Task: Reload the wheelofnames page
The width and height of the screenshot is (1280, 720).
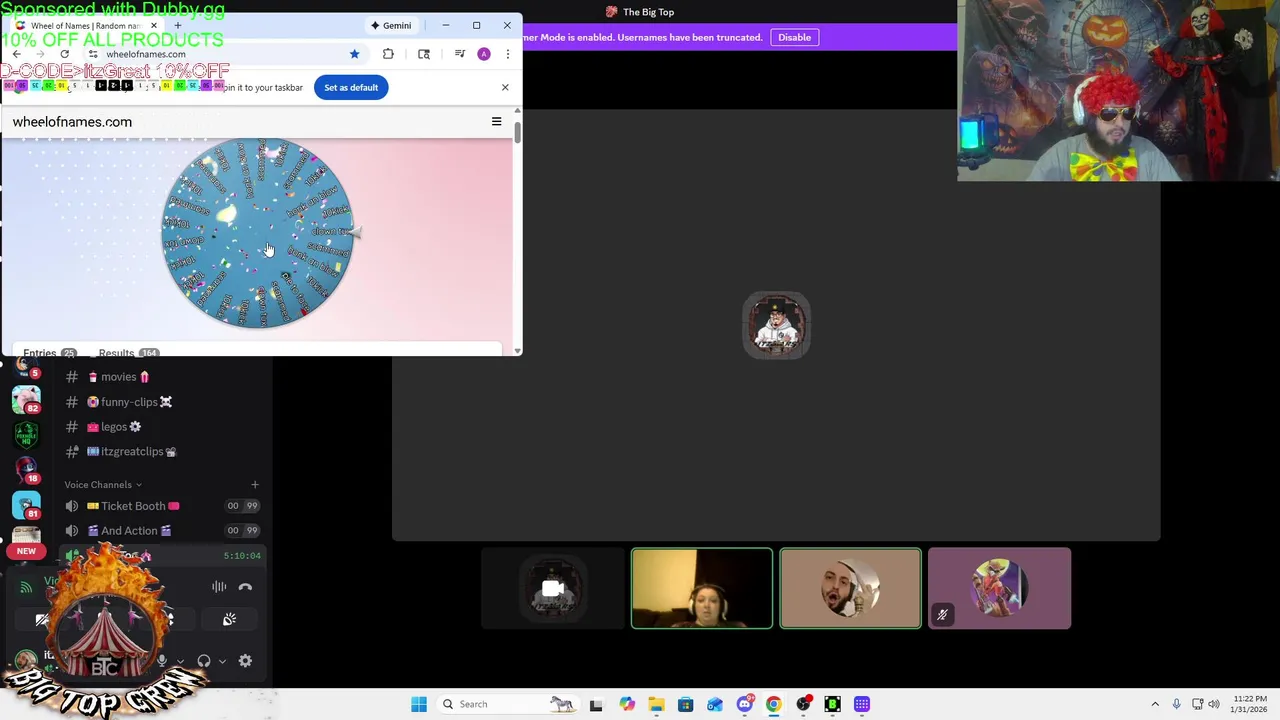Action: (x=65, y=54)
